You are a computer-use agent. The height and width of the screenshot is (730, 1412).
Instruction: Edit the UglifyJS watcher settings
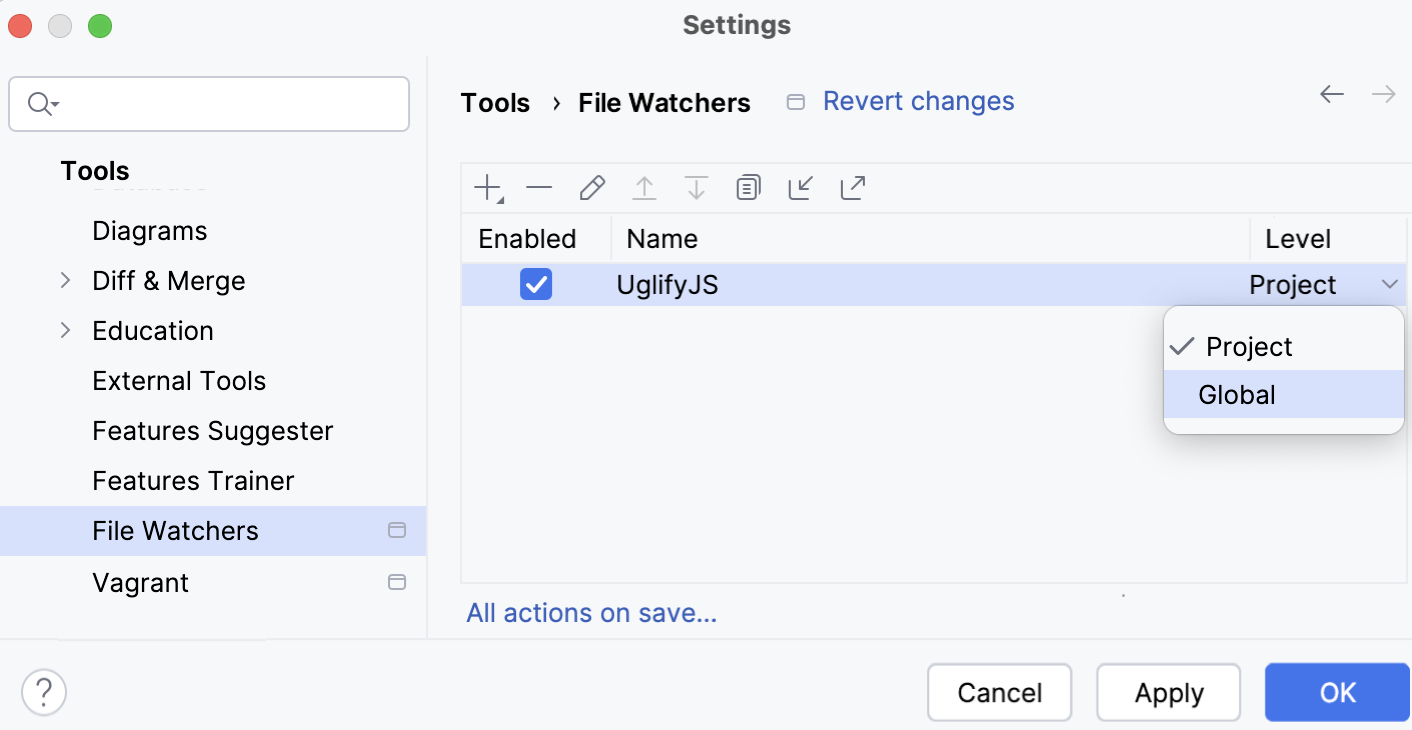(x=592, y=187)
